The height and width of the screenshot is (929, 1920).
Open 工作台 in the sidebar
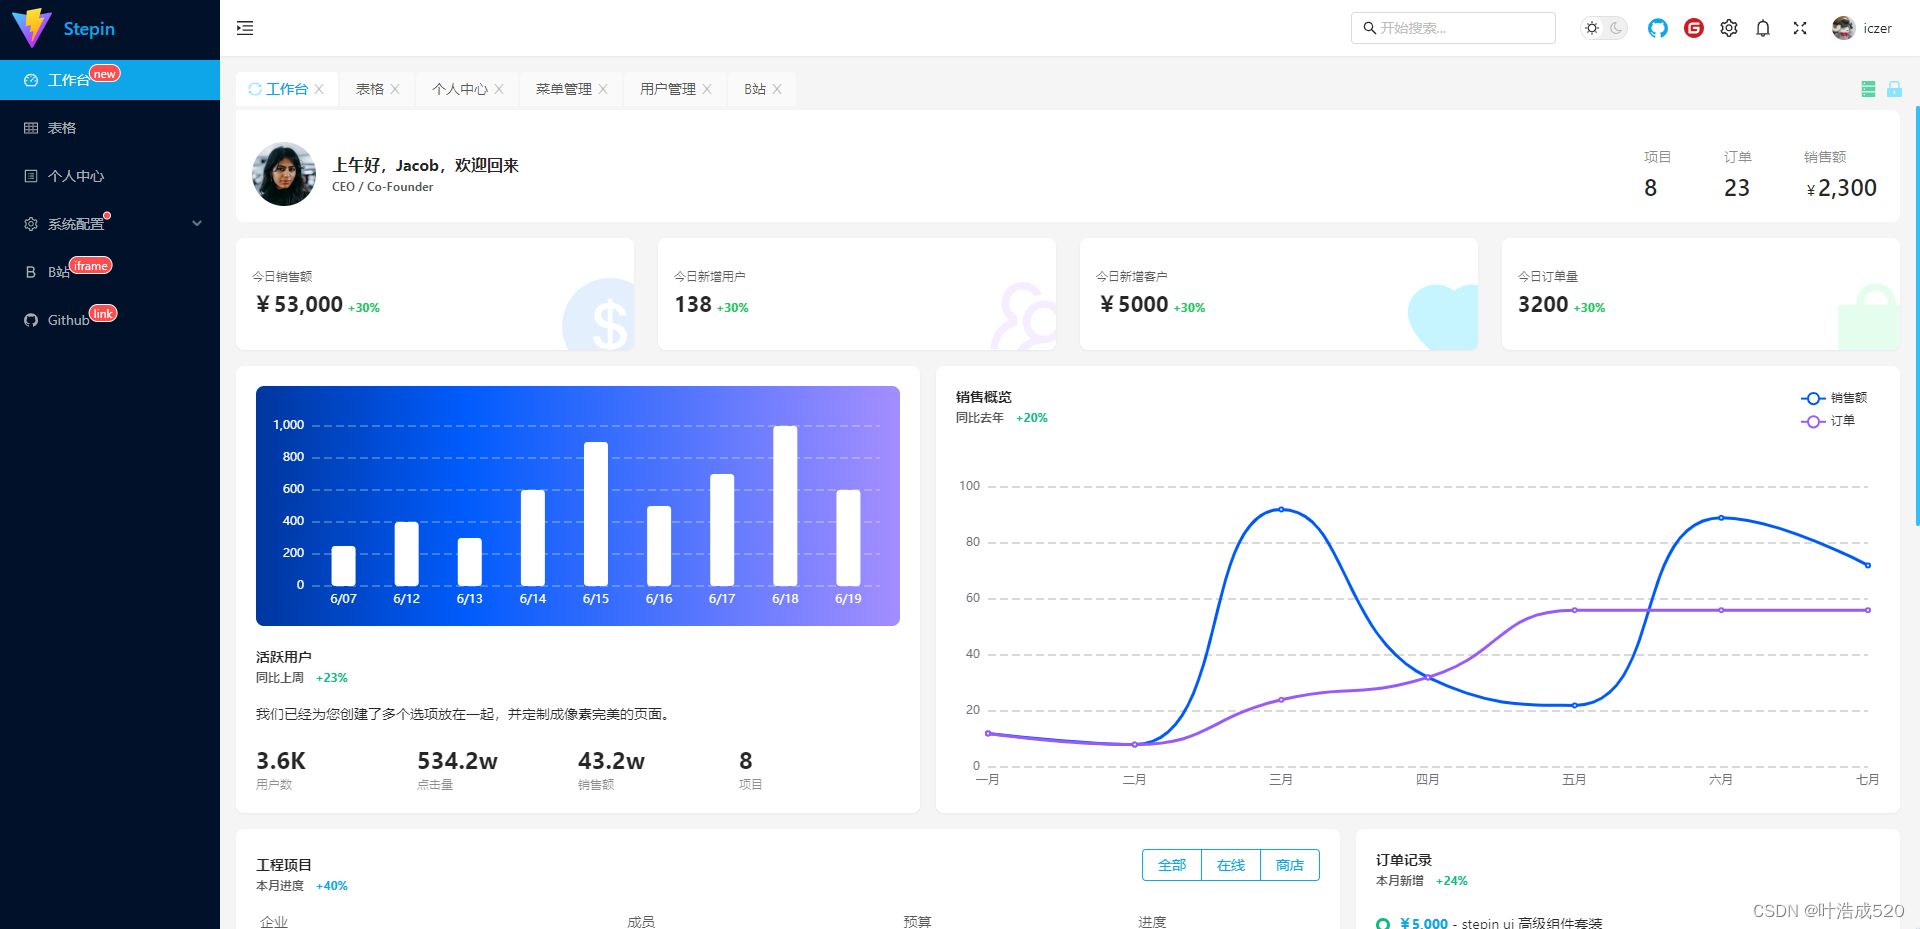[110, 80]
